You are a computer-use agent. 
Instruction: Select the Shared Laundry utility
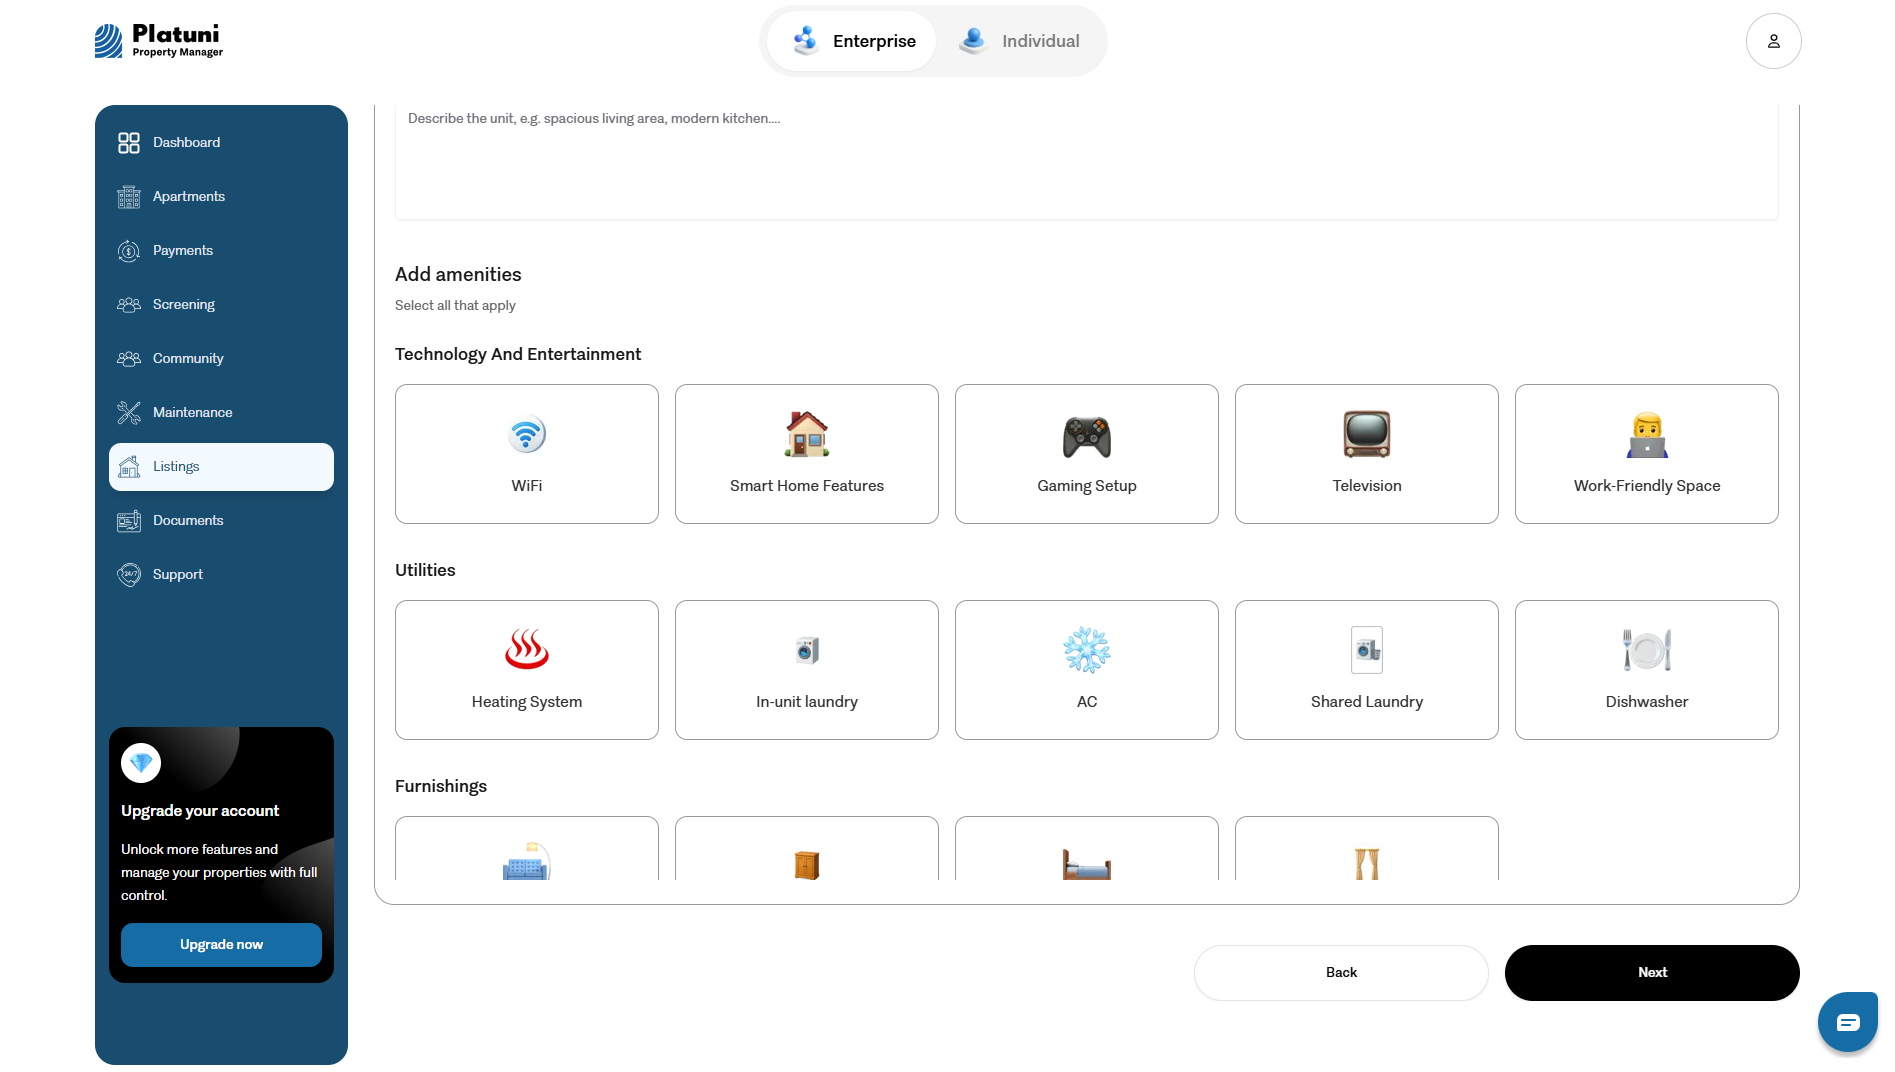coord(1367,670)
